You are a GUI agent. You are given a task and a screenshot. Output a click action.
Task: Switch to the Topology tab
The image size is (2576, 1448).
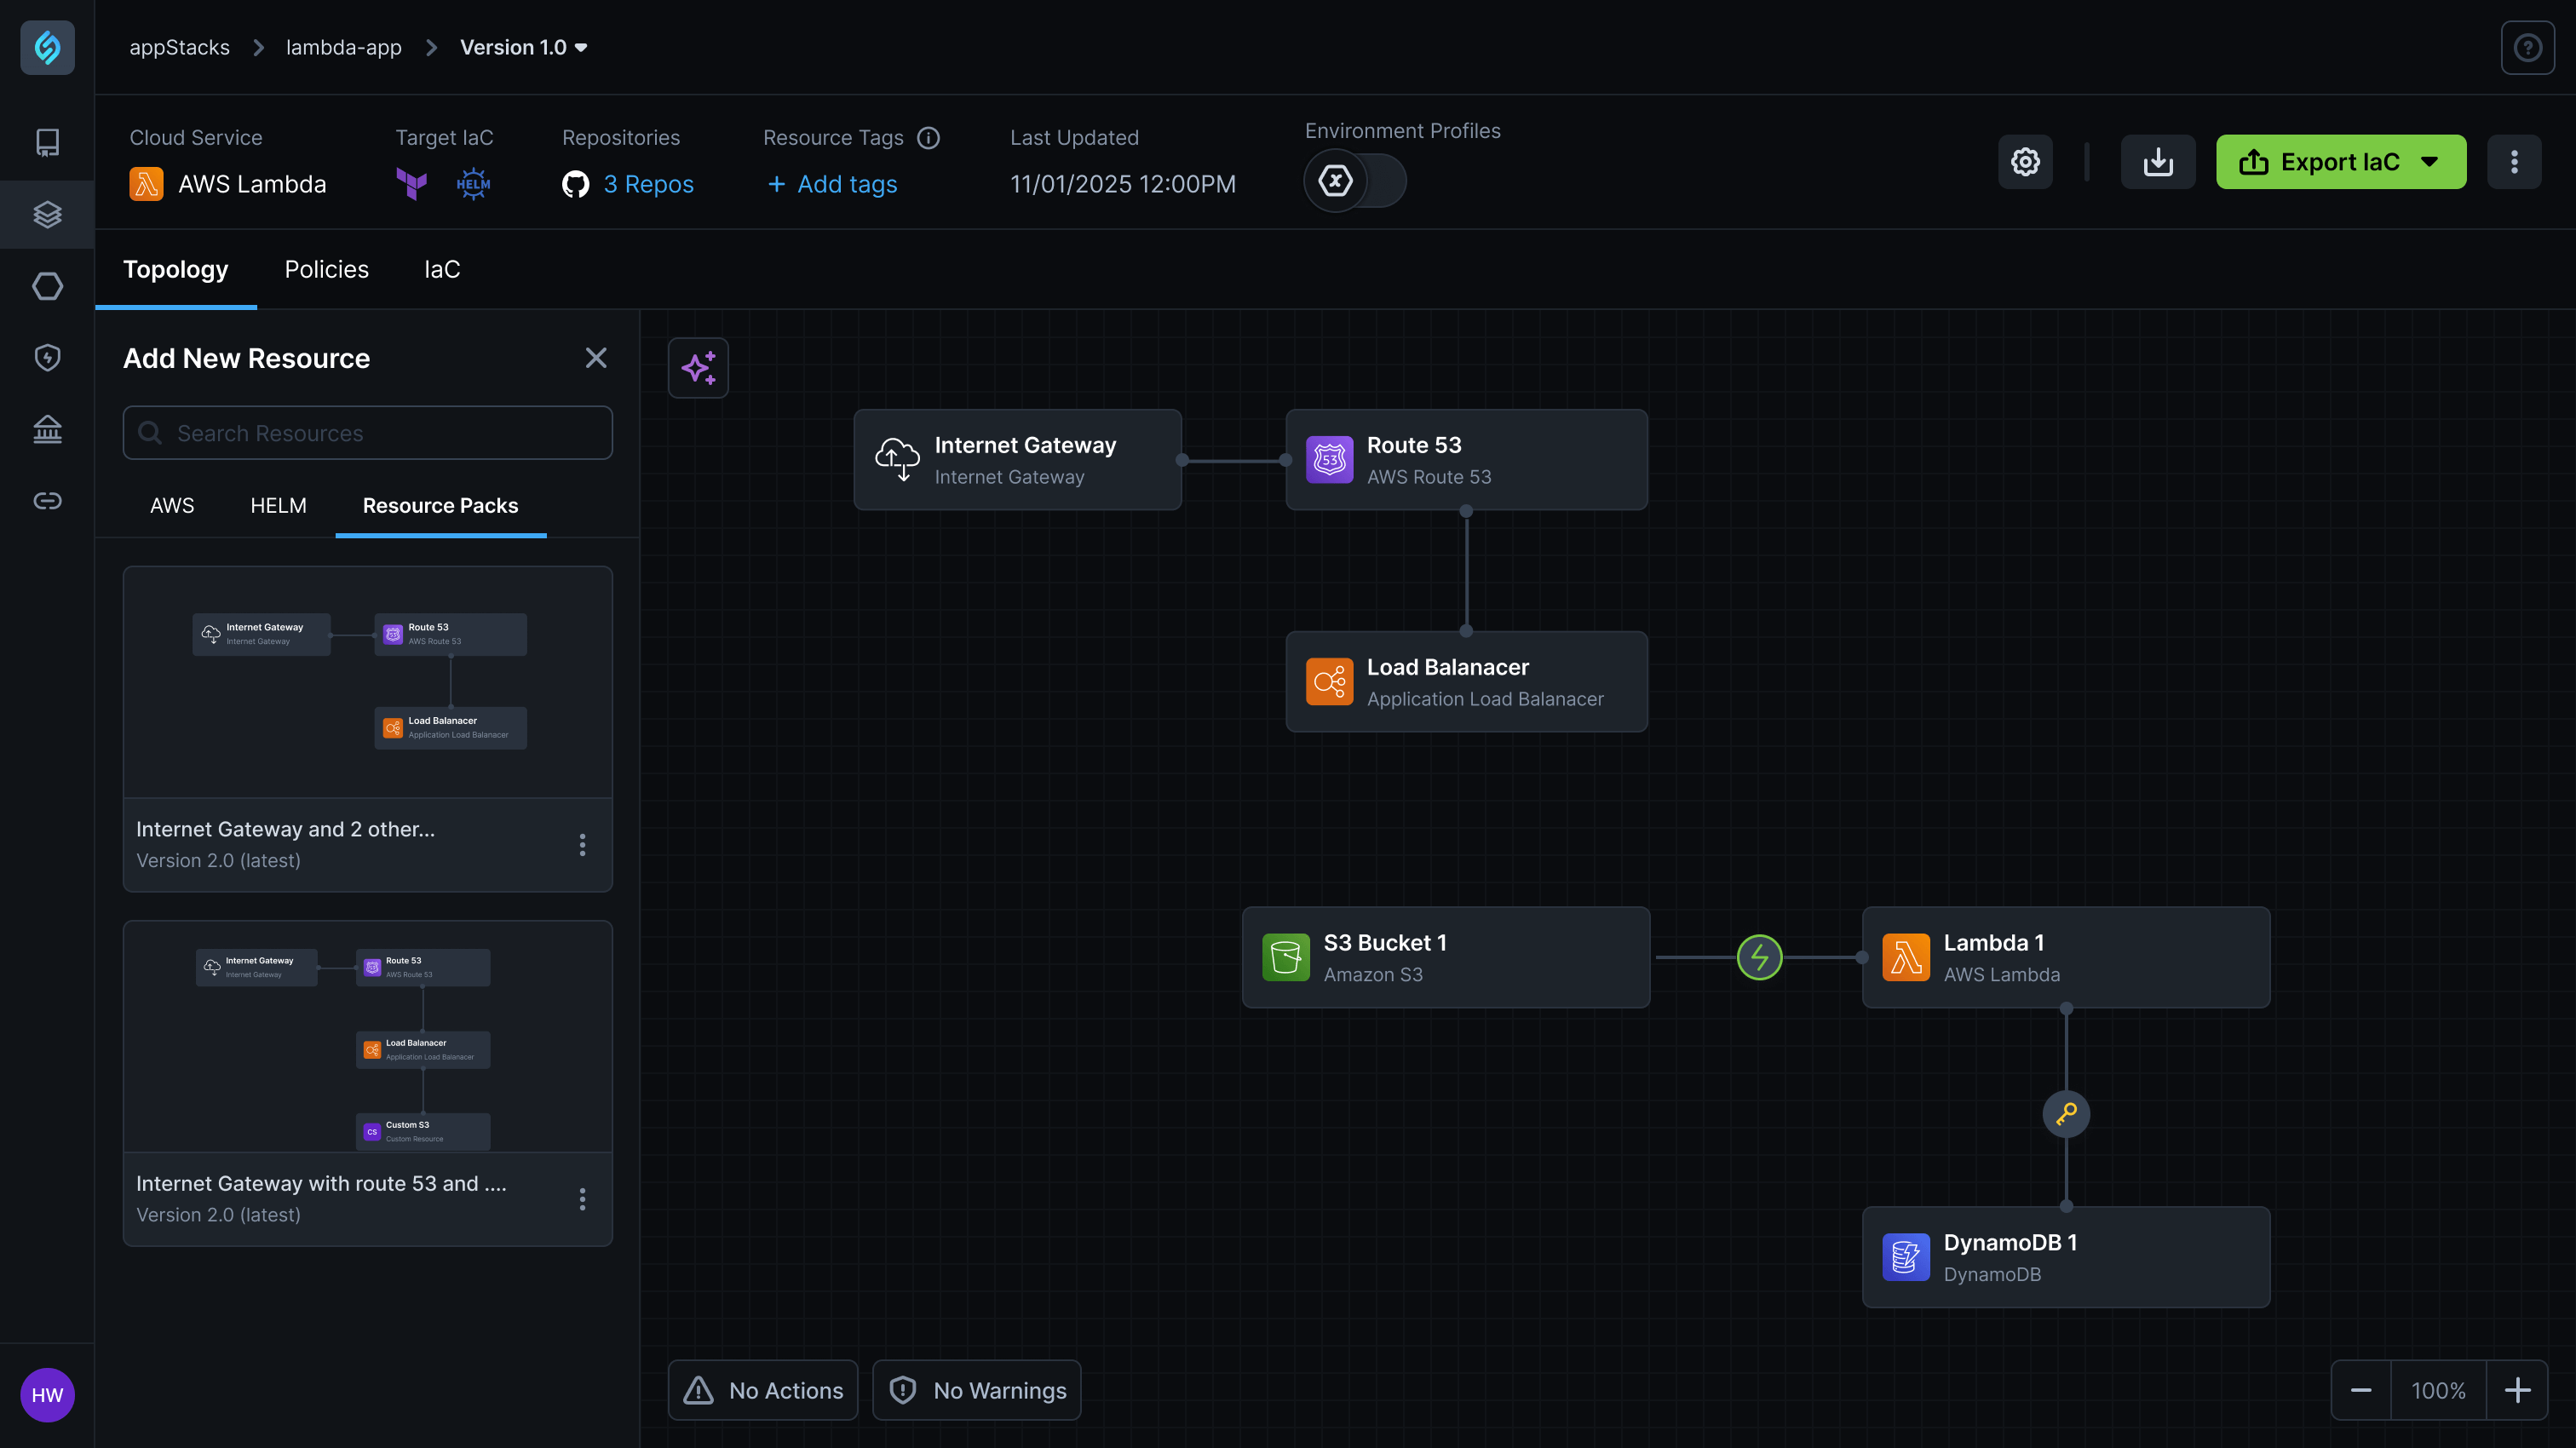coord(175,269)
